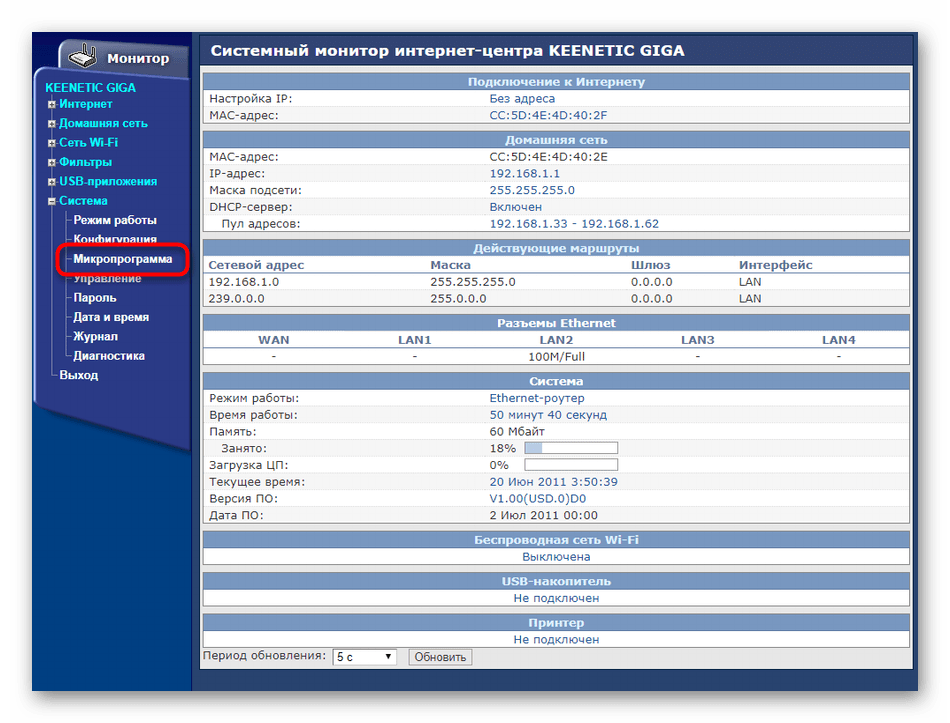Collapse the Система tree node
The width and height of the screenshot is (950, 723).
52,201
